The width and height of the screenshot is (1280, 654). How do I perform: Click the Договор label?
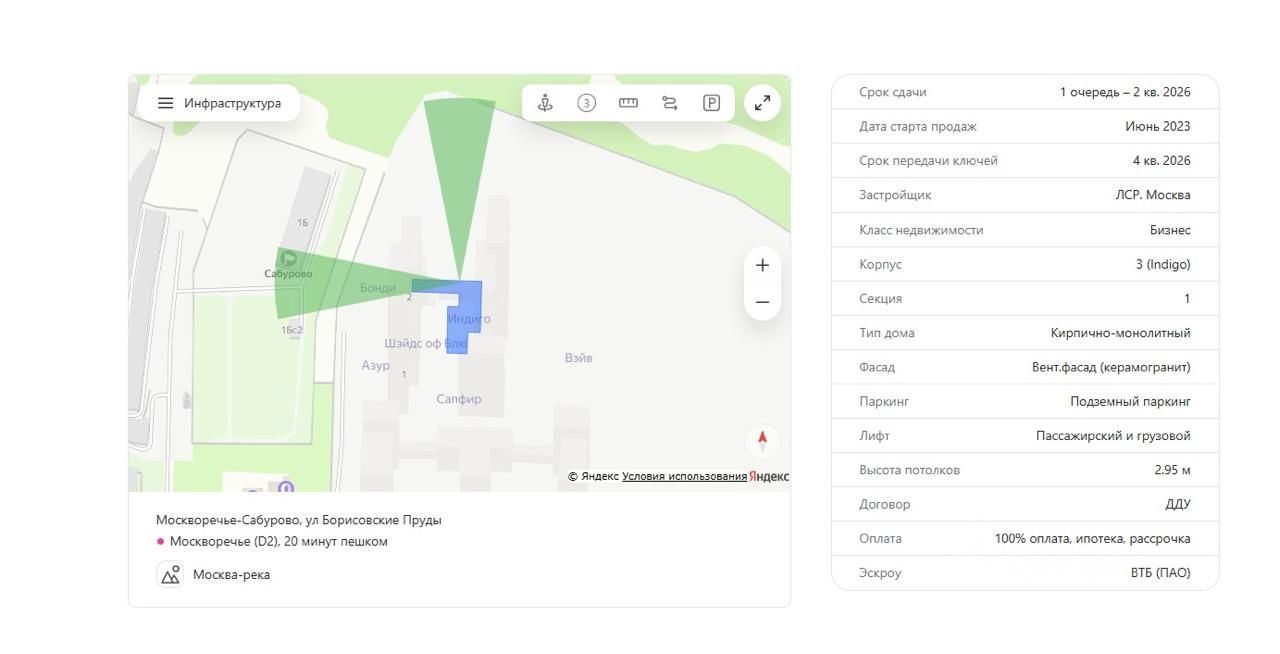pyautogui.click(x=885, y=504)
